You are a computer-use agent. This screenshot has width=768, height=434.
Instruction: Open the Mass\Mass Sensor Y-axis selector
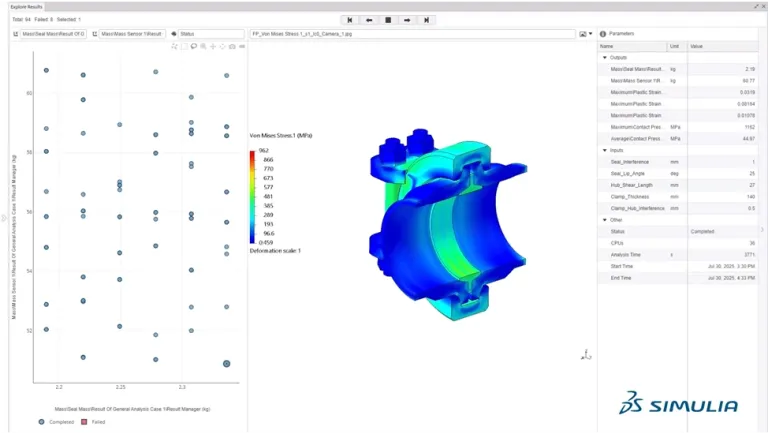132,34
